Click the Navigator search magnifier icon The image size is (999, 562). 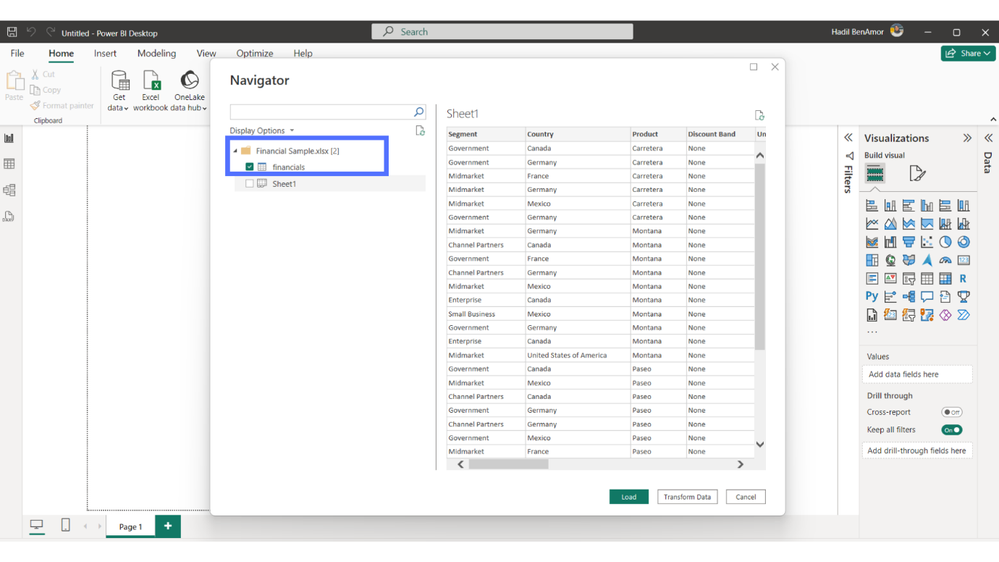419,112
